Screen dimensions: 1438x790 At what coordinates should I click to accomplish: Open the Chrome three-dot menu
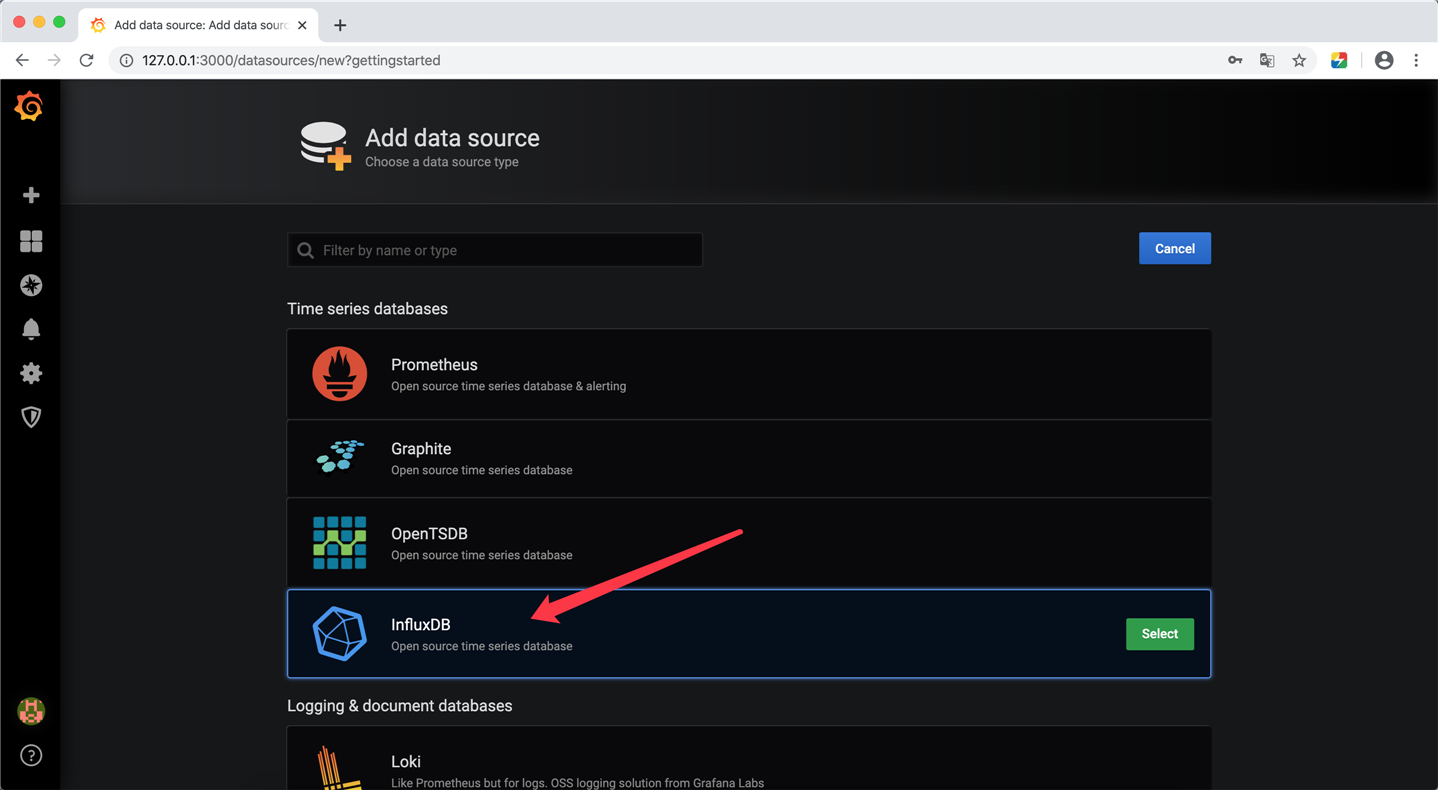(x=1416, y=60)
